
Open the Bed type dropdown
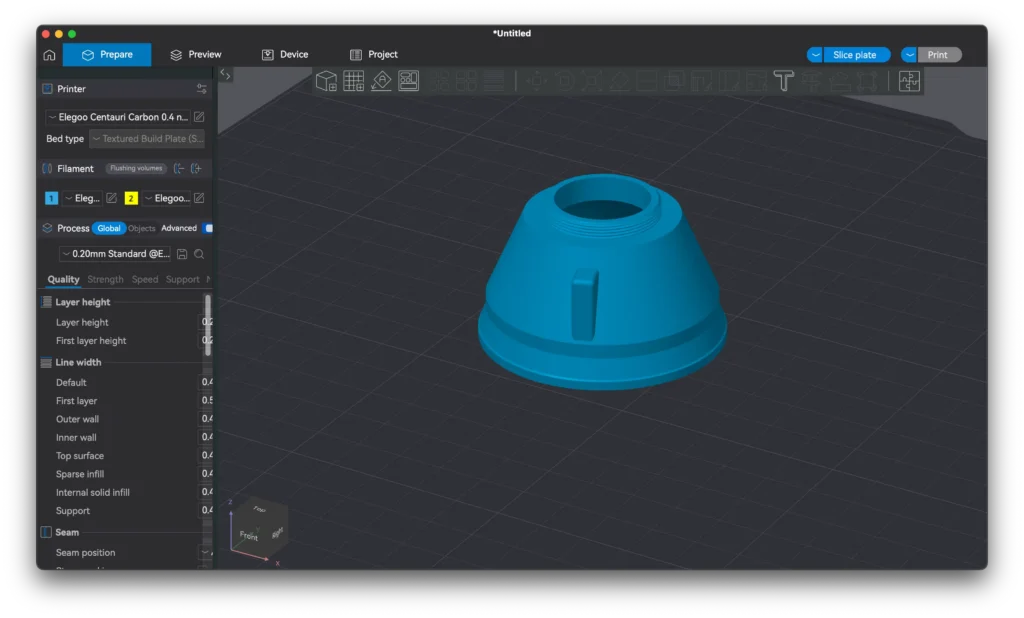point(146,138)
